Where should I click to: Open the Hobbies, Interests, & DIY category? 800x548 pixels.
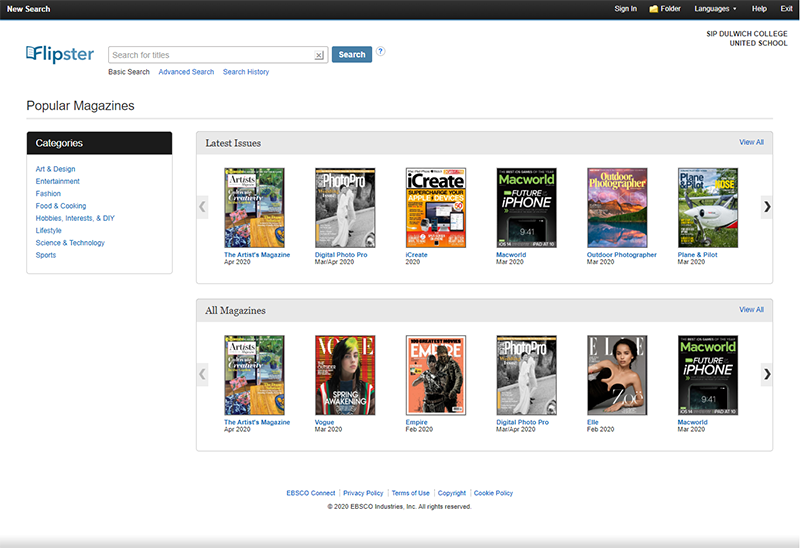click(75, 218)
